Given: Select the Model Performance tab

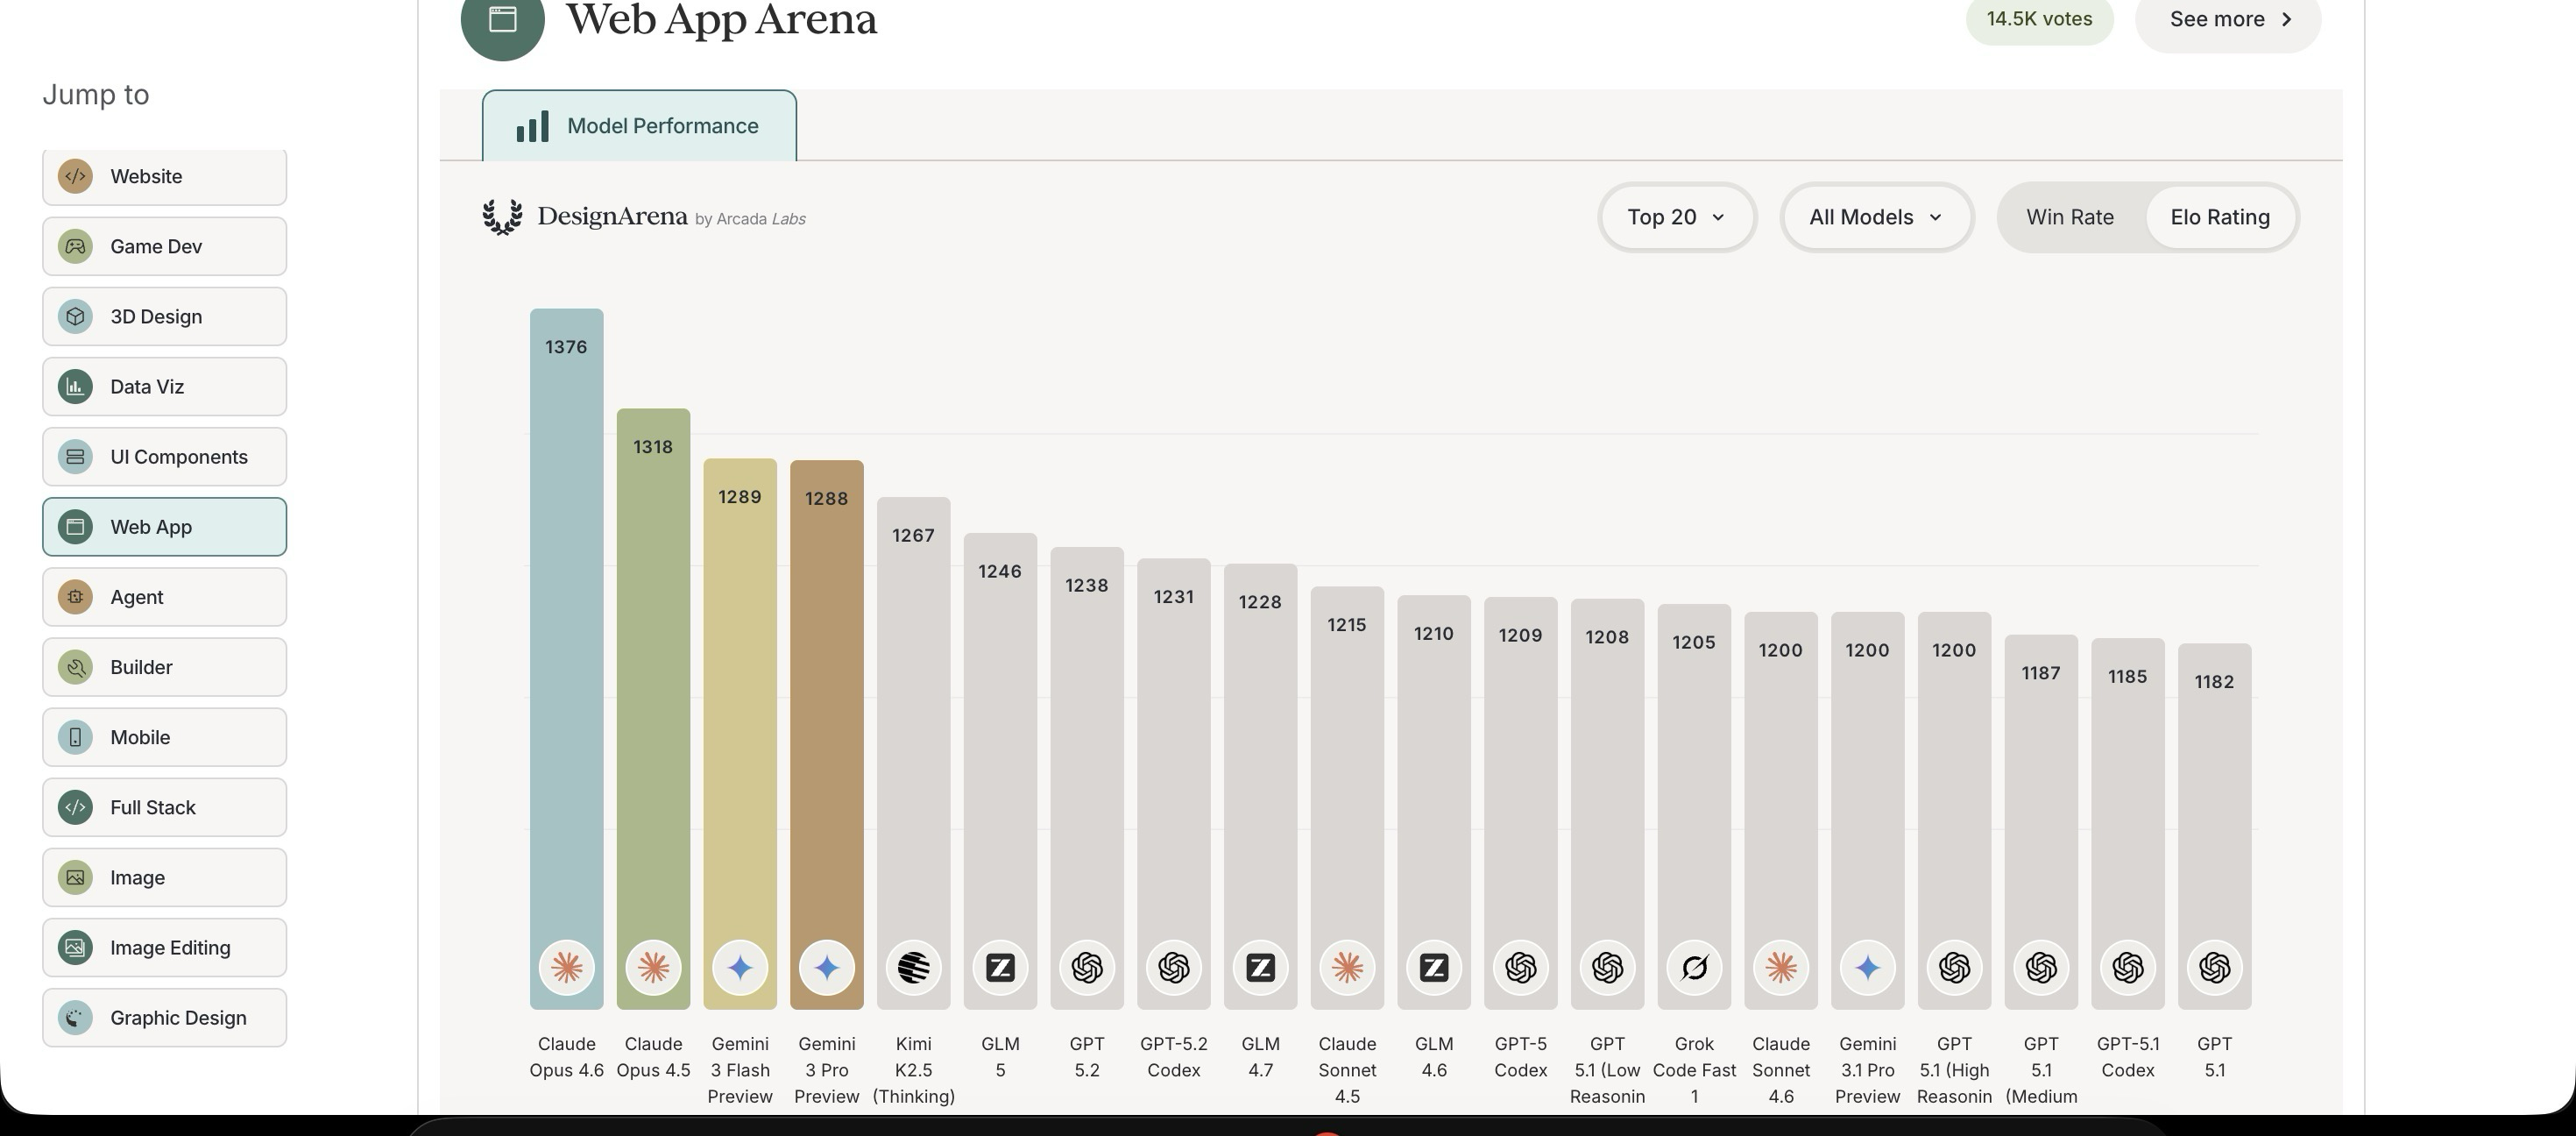Looking at the screenshot, I should point(639,126).
